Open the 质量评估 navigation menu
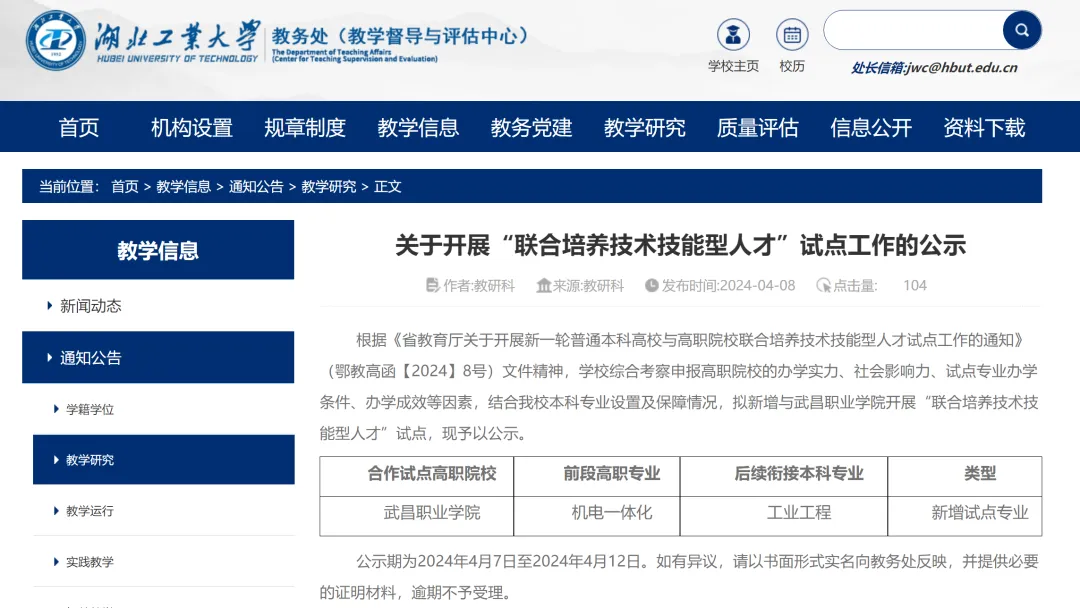Screen dimensions: 1080x608 [757, 127]
